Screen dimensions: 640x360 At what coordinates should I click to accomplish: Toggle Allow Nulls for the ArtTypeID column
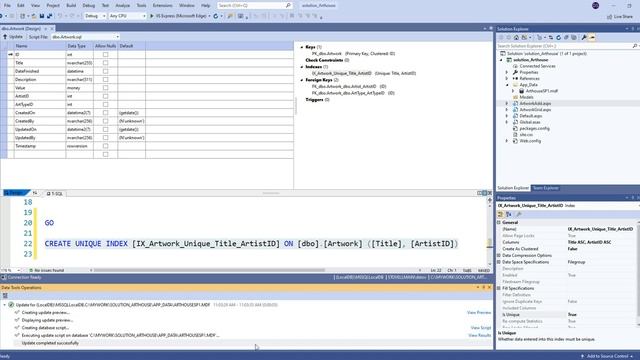(105, 104)
